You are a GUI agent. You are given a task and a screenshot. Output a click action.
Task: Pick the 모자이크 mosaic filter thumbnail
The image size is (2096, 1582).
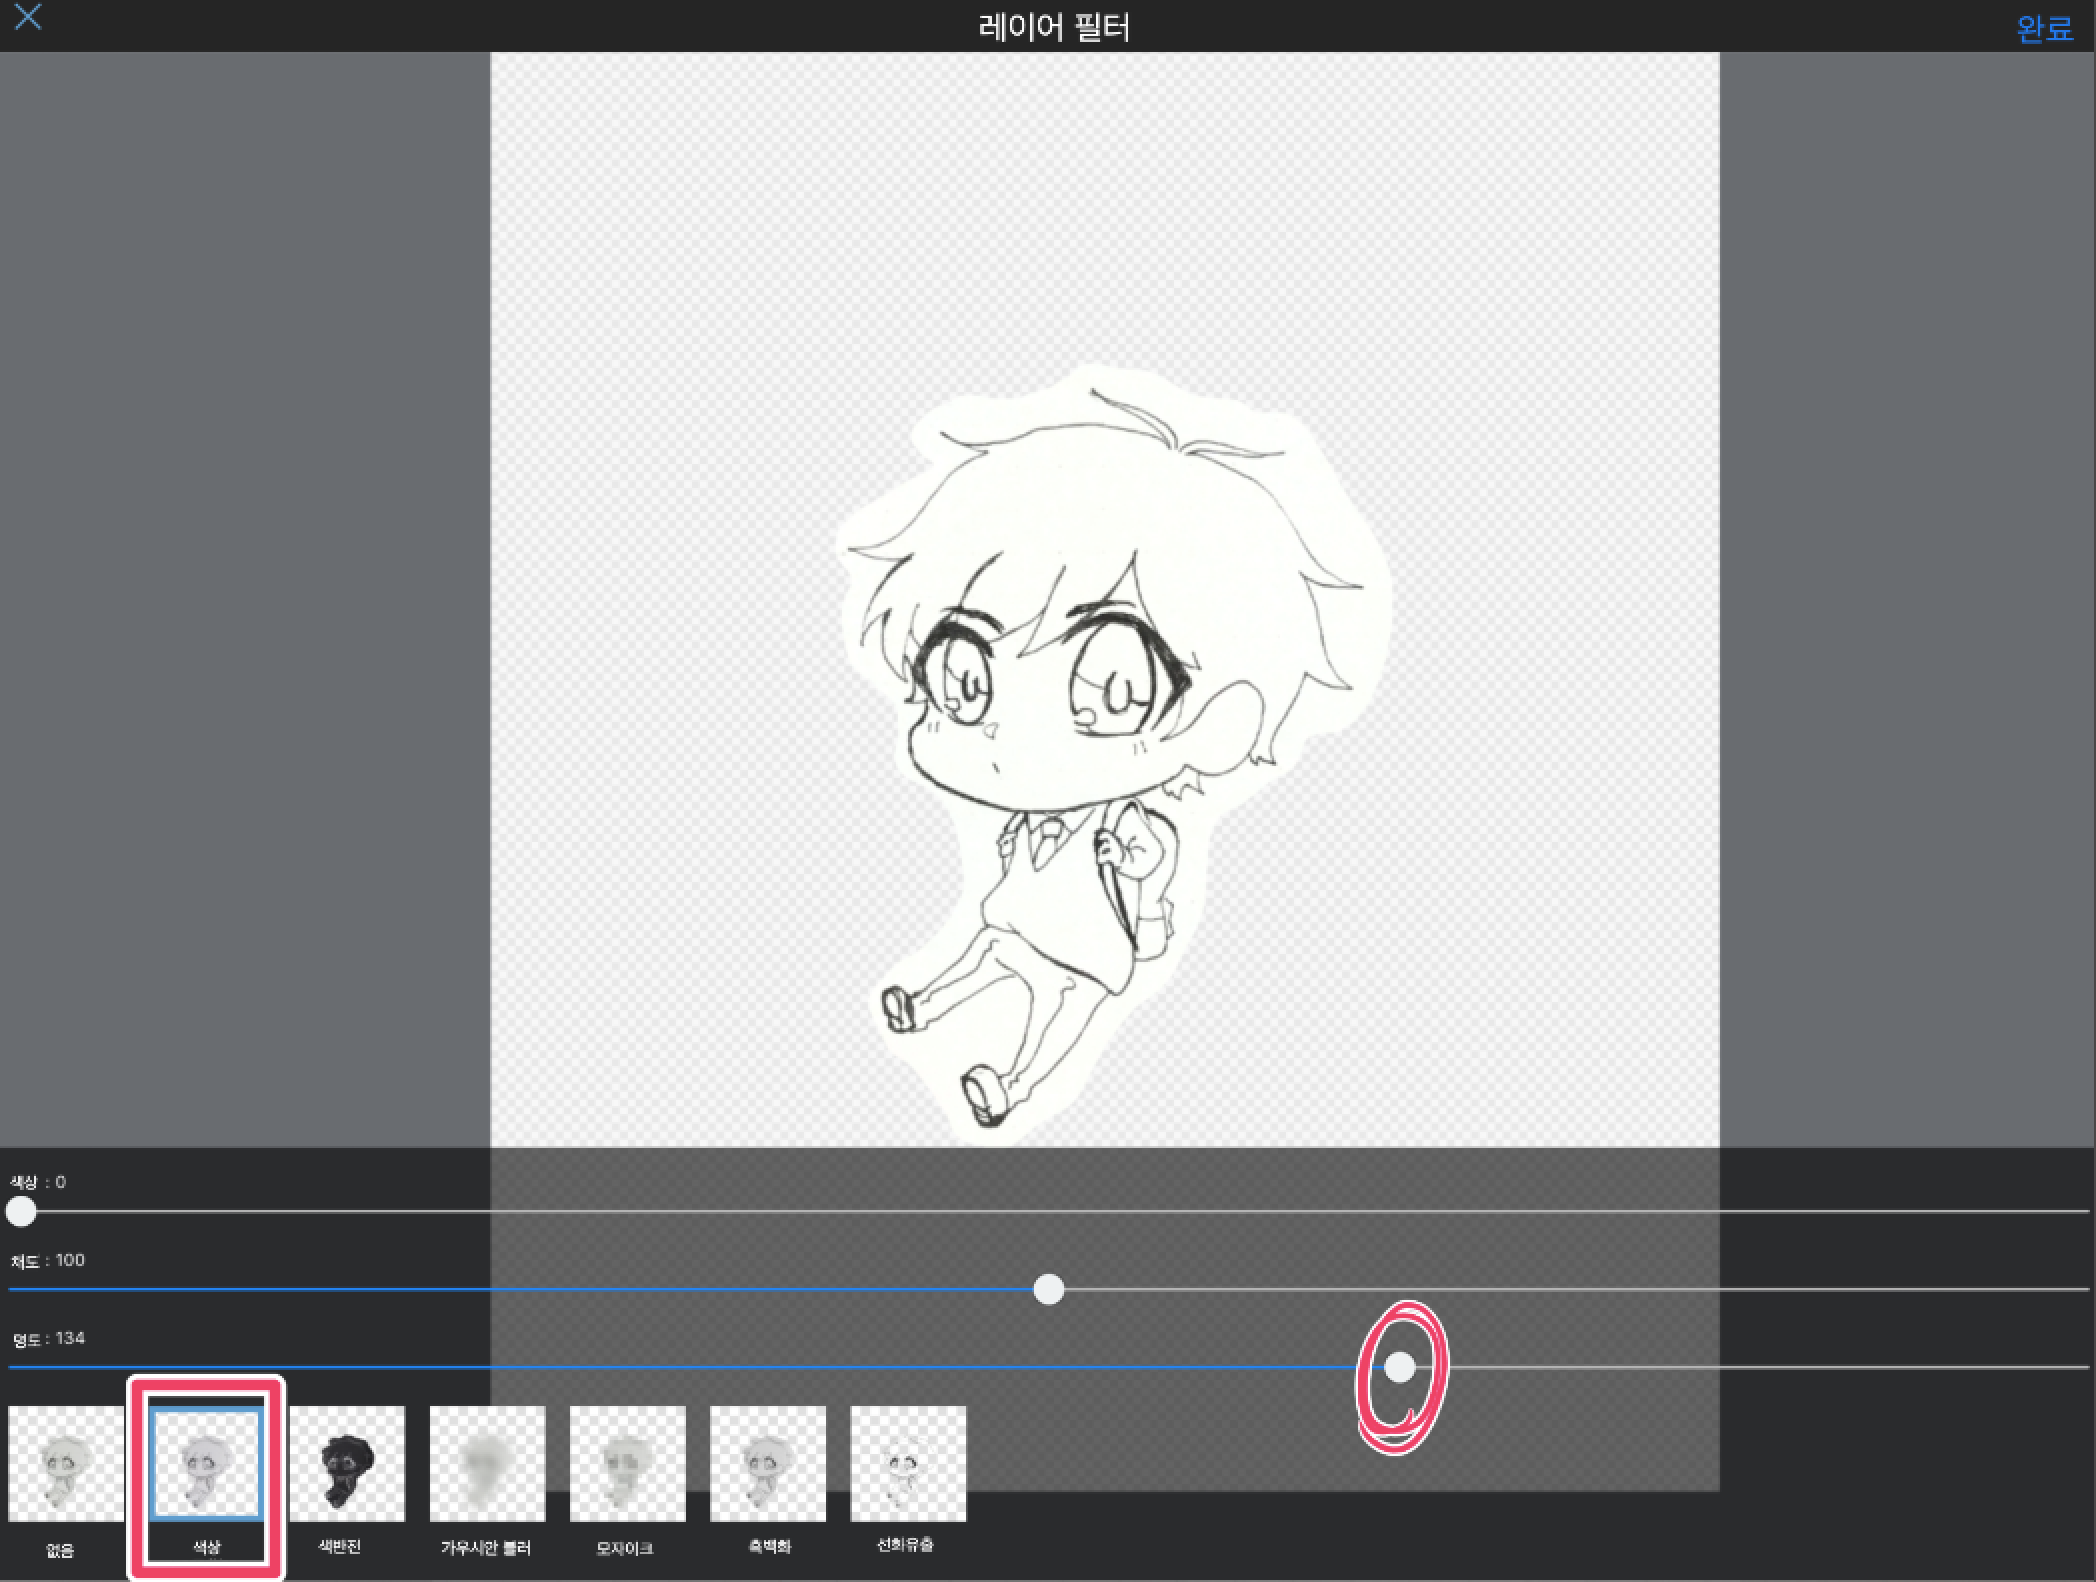tap(628, 1464)
